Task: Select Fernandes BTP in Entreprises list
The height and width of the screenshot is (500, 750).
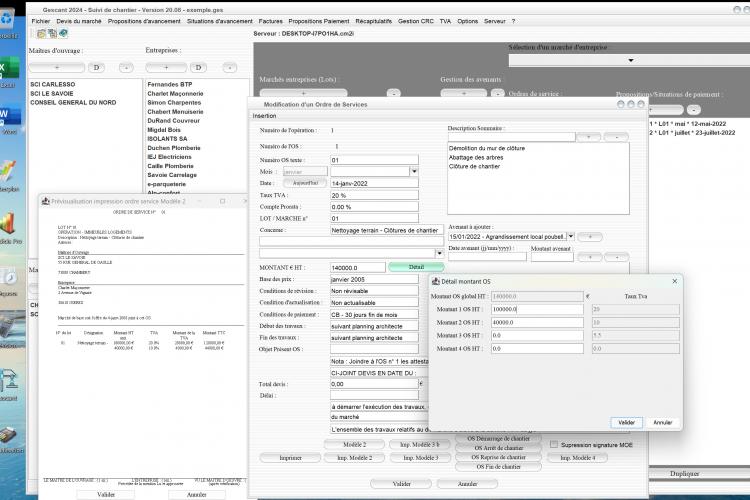Action: [170, 84]
